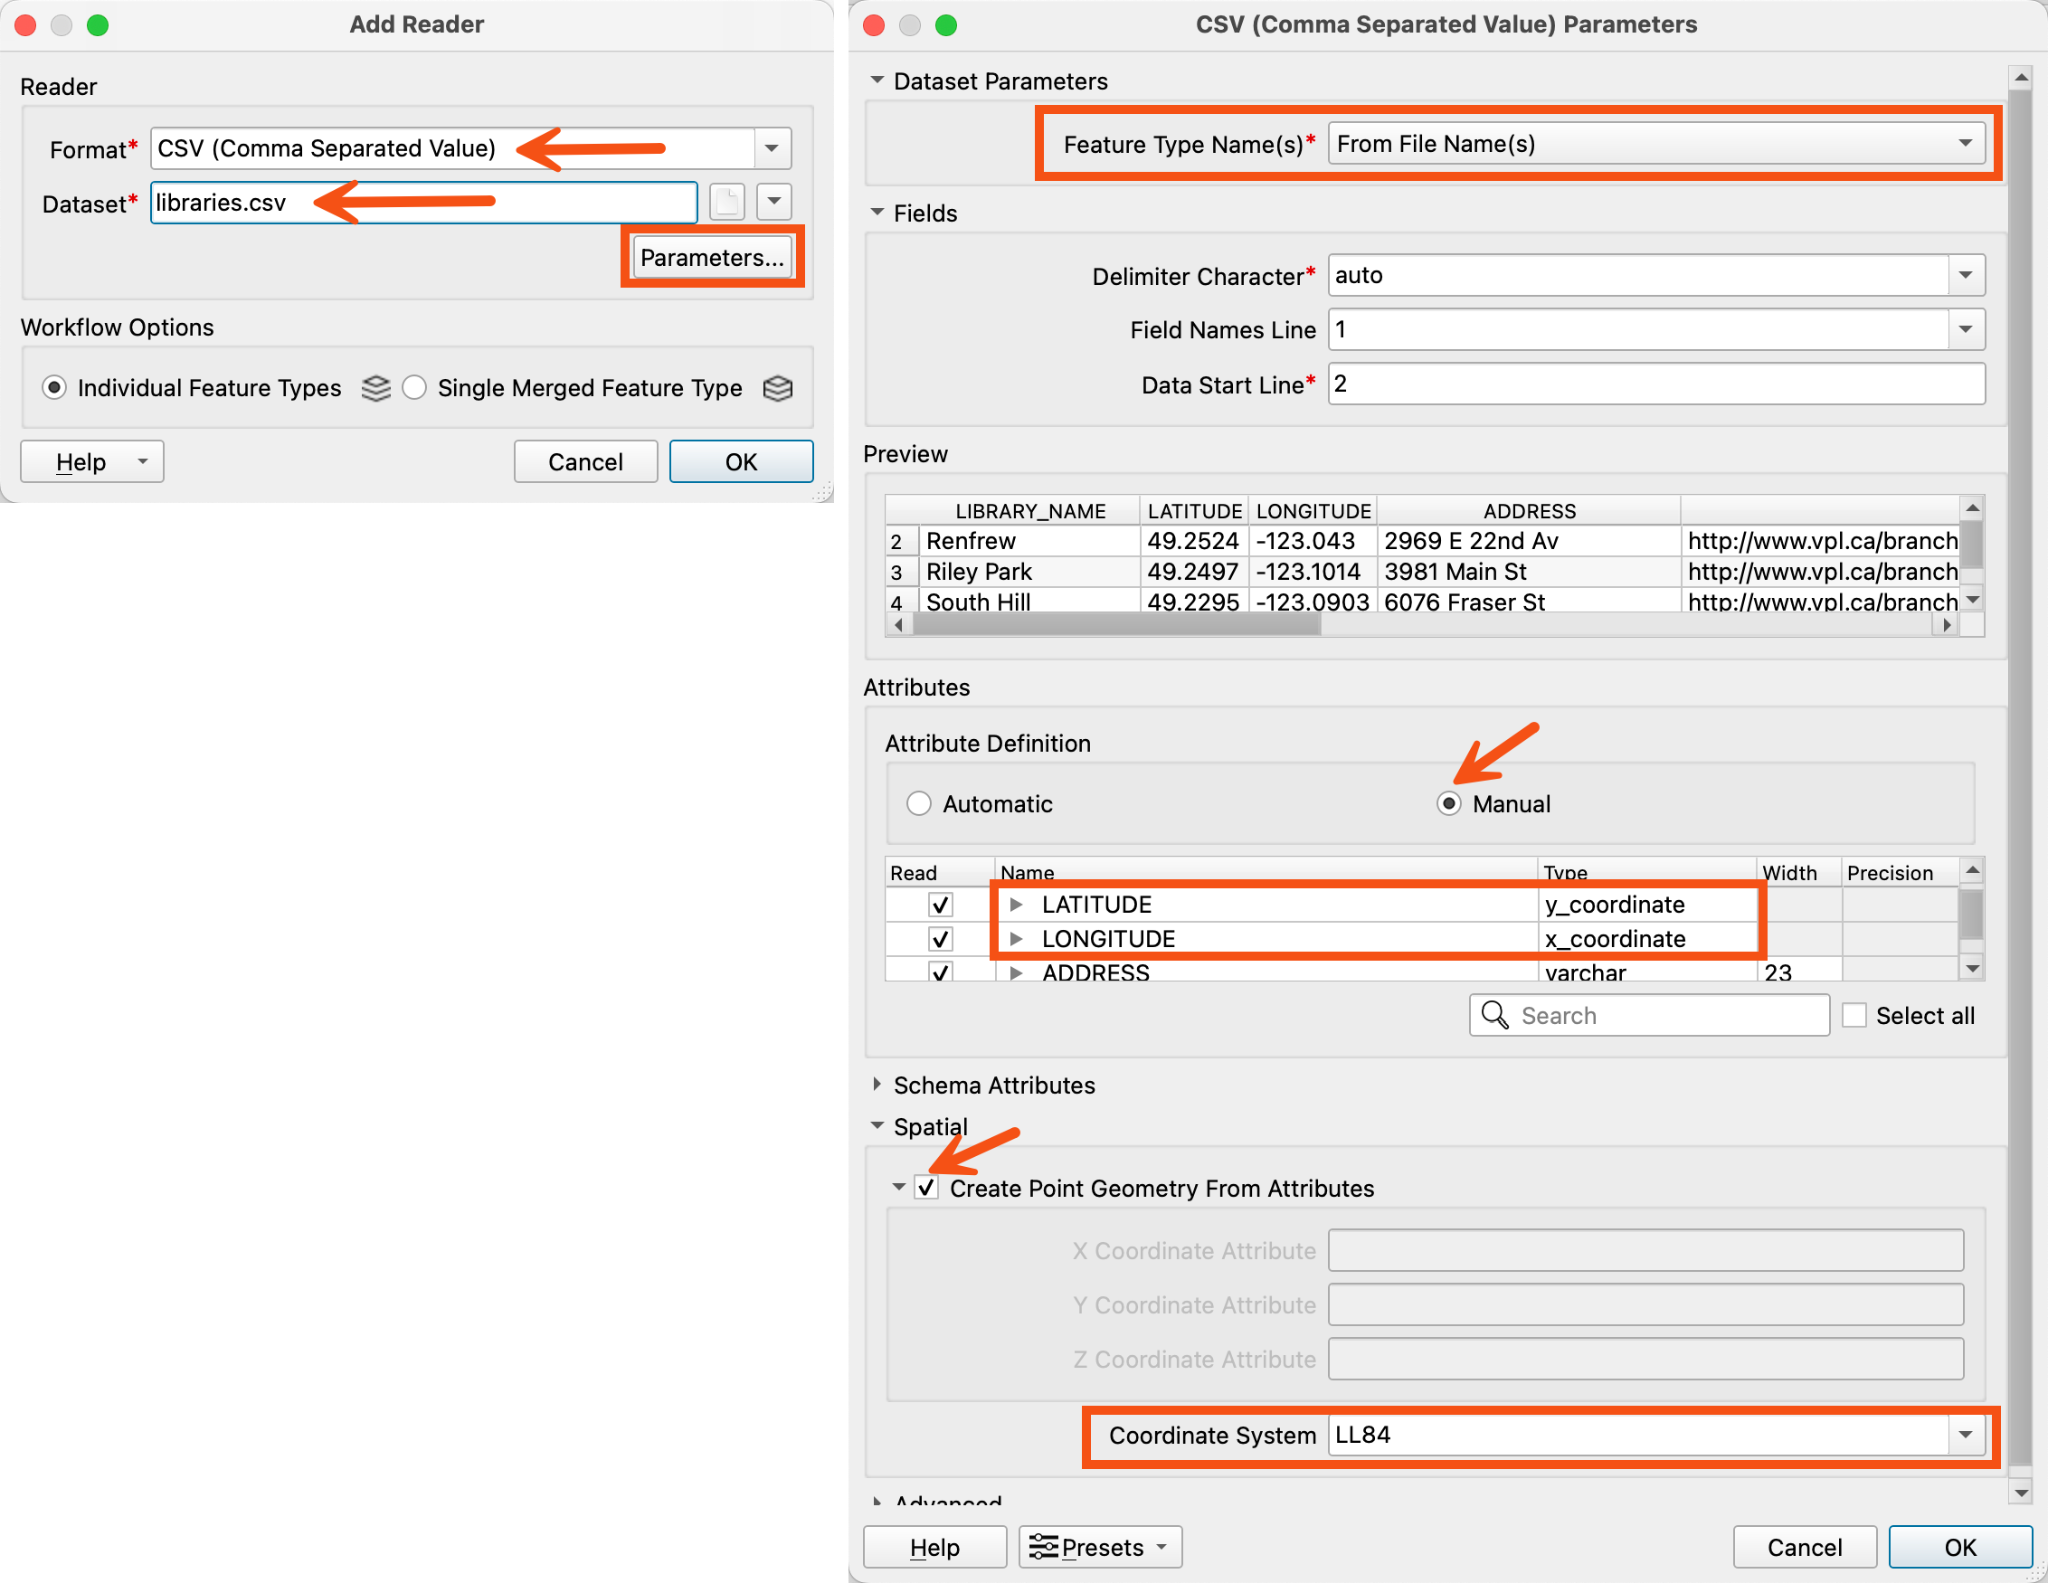Viewport: 2048px width, 1583px height.
Task: Click Cancel in the Add Reader dialog
Action: pyautogui.click(x=586, y=461)
